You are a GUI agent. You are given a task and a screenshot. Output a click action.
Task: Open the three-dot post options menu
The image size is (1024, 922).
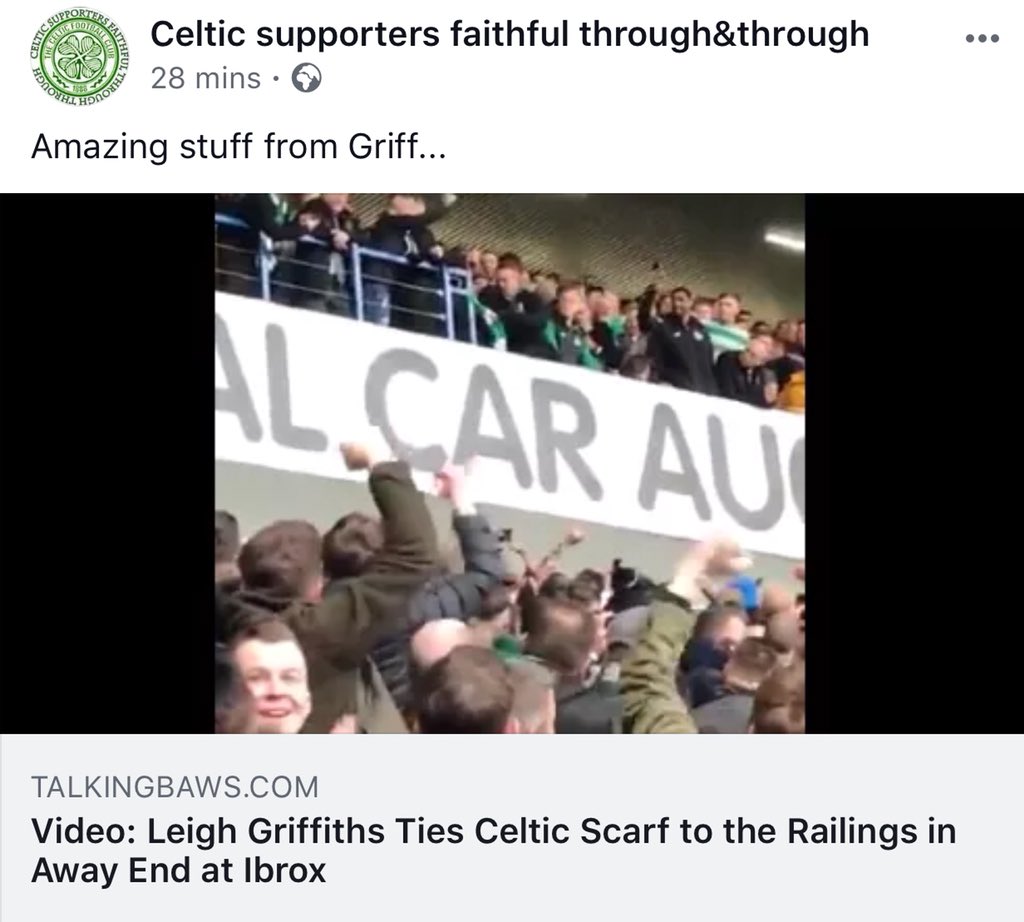click(982, 39)
